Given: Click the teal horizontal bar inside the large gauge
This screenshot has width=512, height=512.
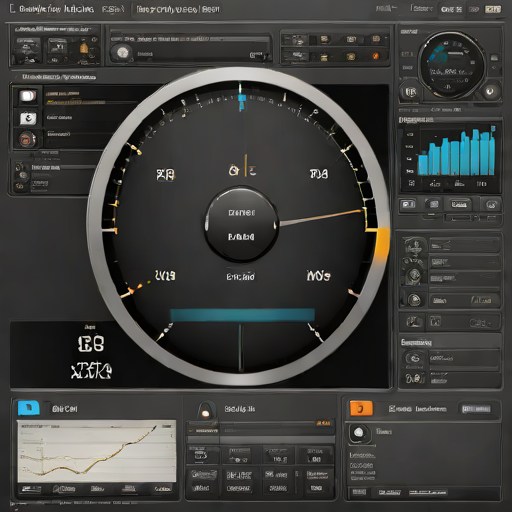Looking at the screenshot, I should (242, 315).
